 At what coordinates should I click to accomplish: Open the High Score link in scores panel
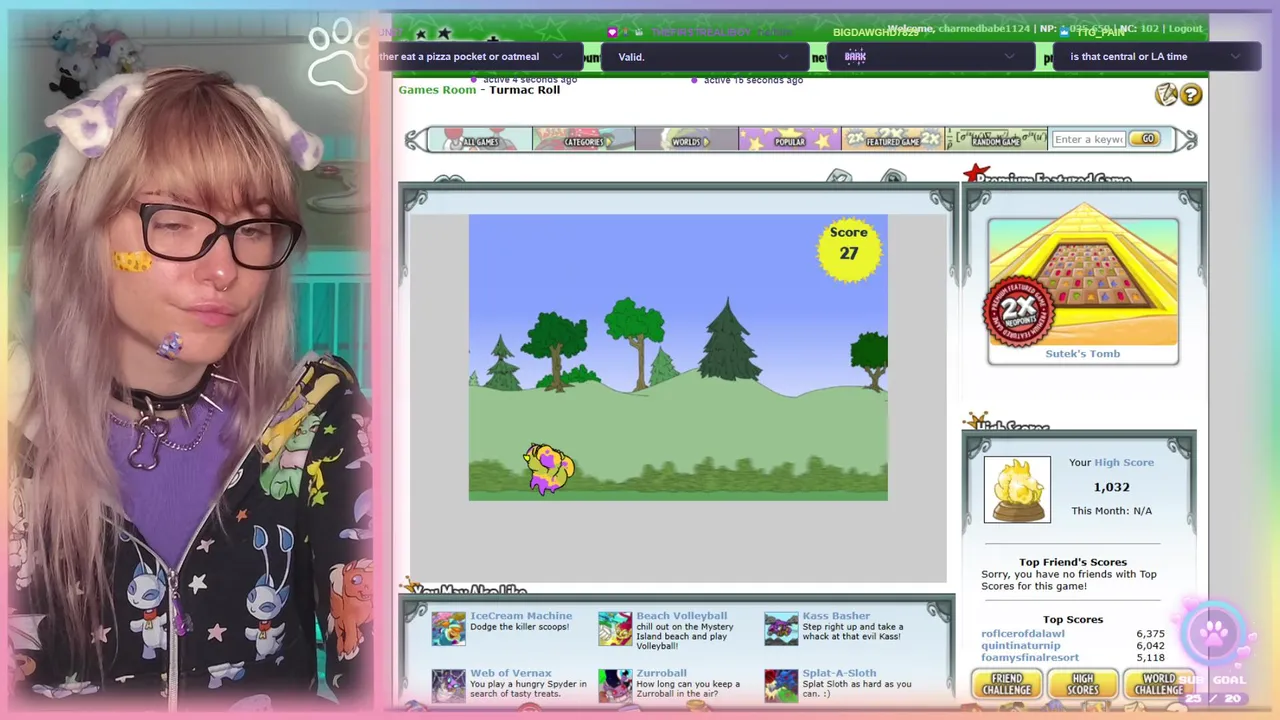click(x=1123, y=463)
